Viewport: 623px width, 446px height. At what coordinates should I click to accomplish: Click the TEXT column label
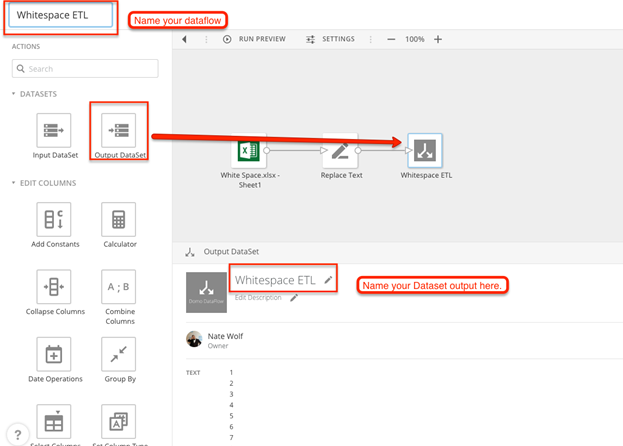click(193, 373)
